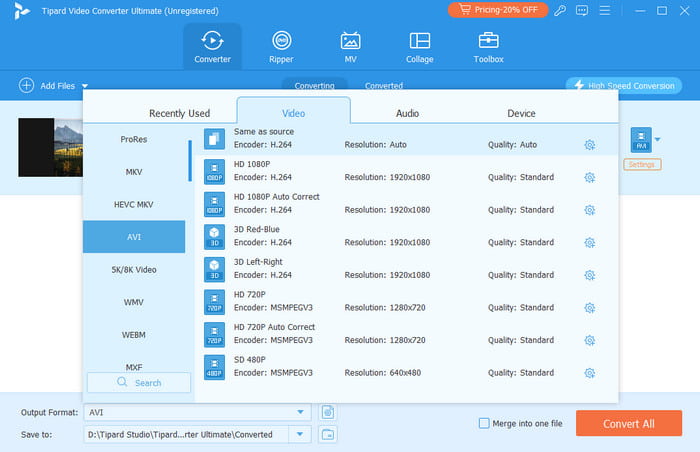Screen dimensions: 700x452
Task: Open the Output Format dropdown
Action: [x=300, y=412]
